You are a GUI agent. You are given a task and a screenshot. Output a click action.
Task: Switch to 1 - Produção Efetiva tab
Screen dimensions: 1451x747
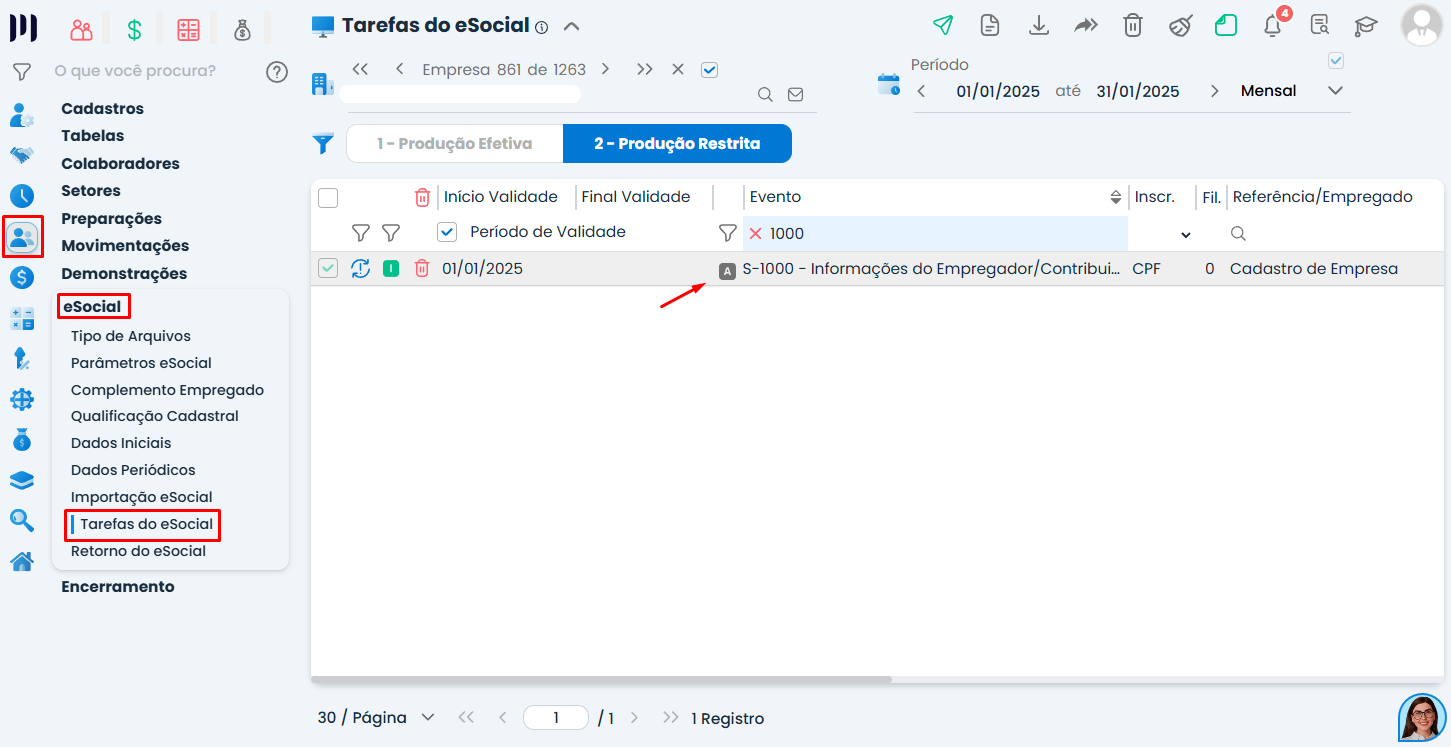click(x=455, y=144)
